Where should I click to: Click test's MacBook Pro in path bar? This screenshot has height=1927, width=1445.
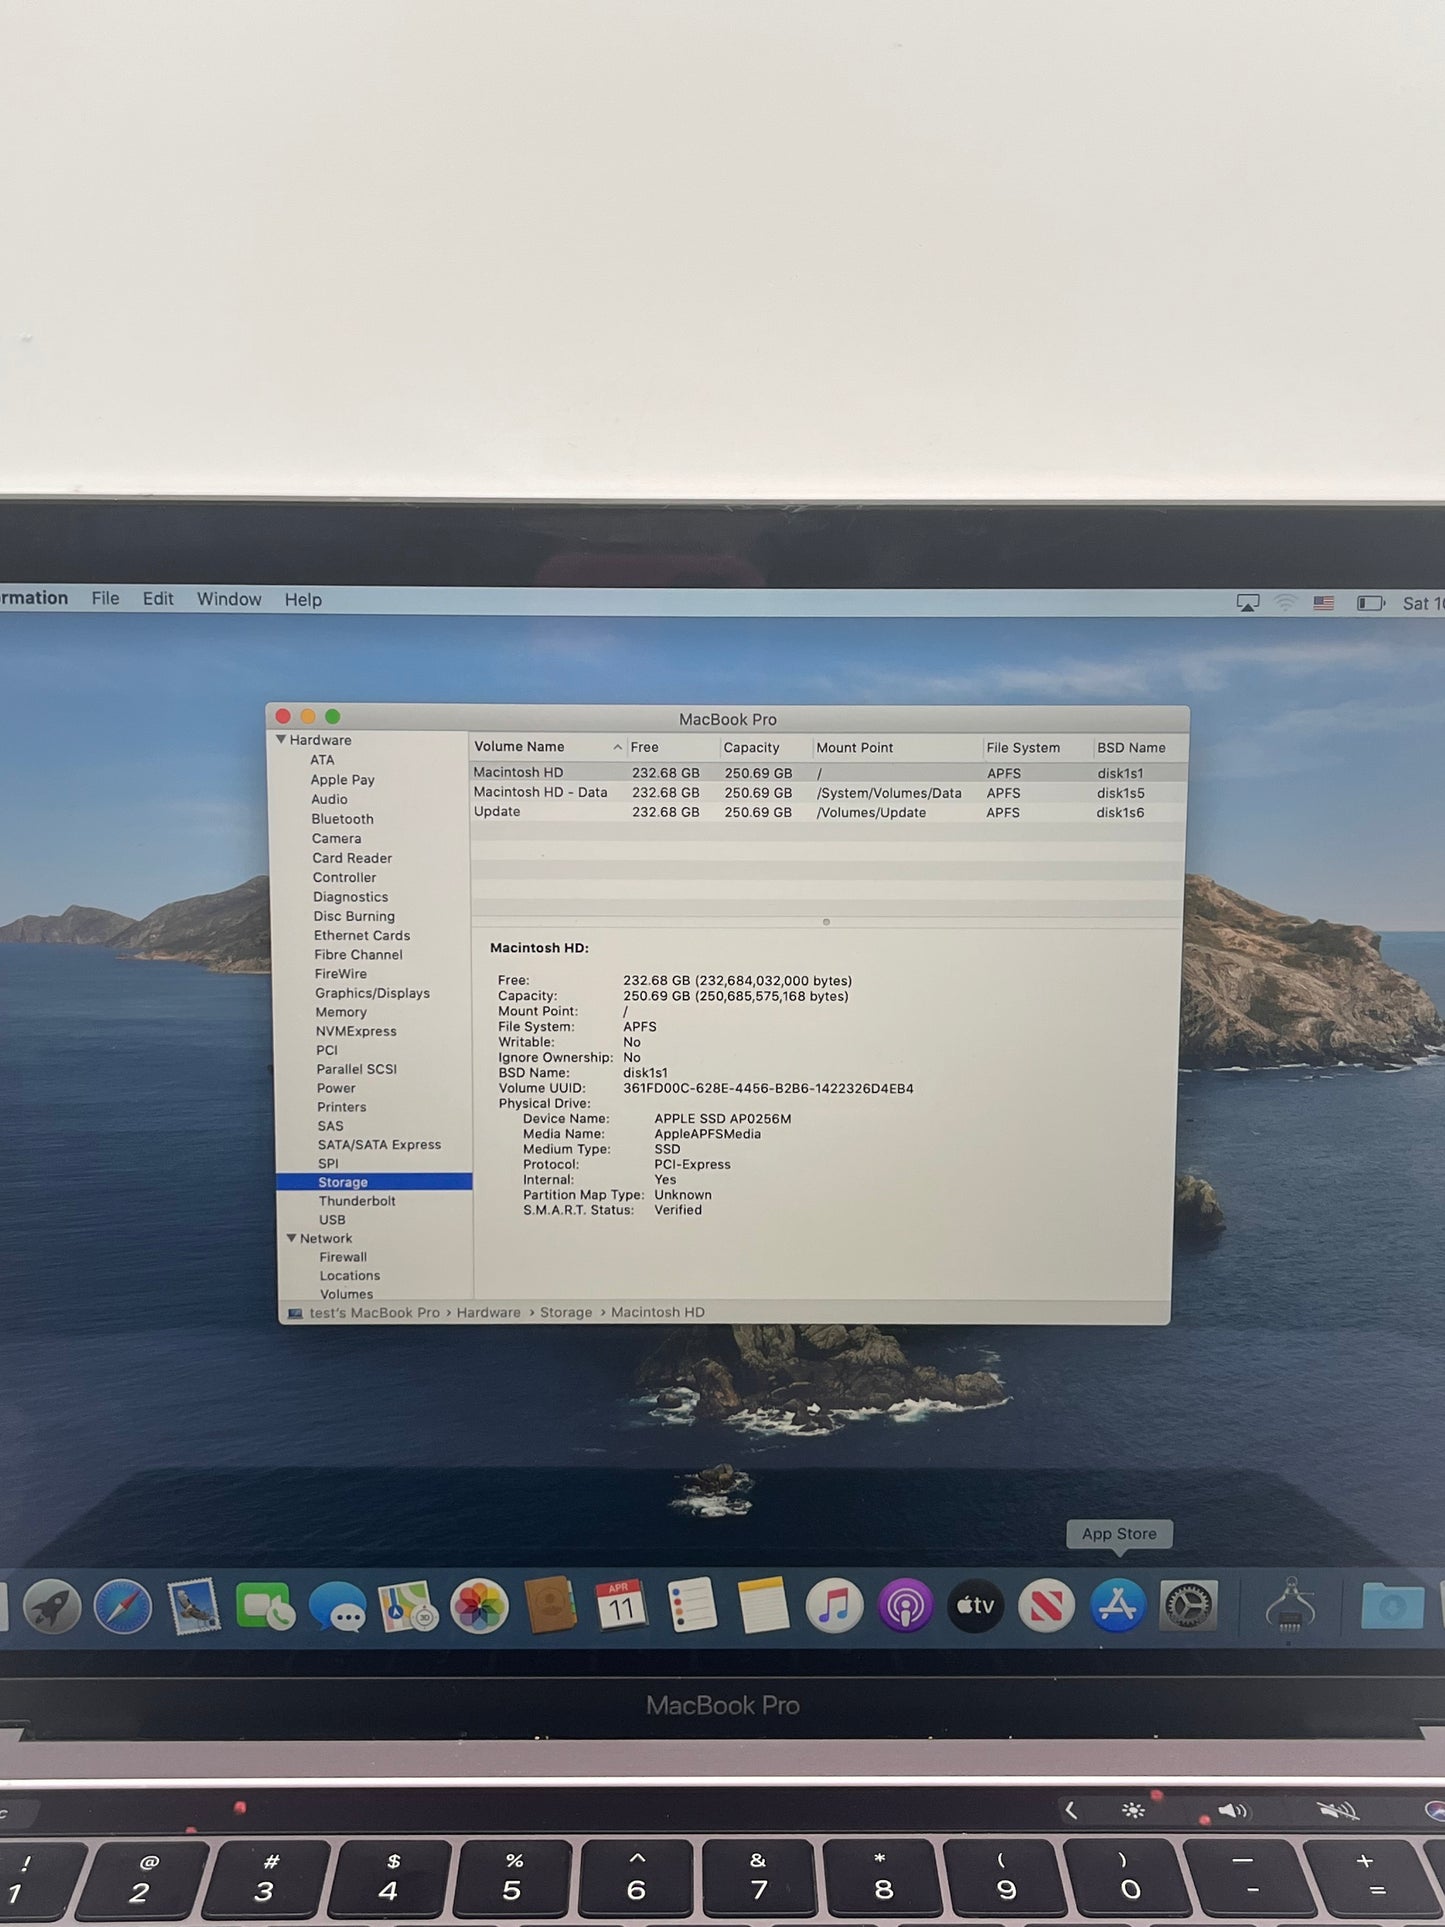click(x=374, y=1312)
